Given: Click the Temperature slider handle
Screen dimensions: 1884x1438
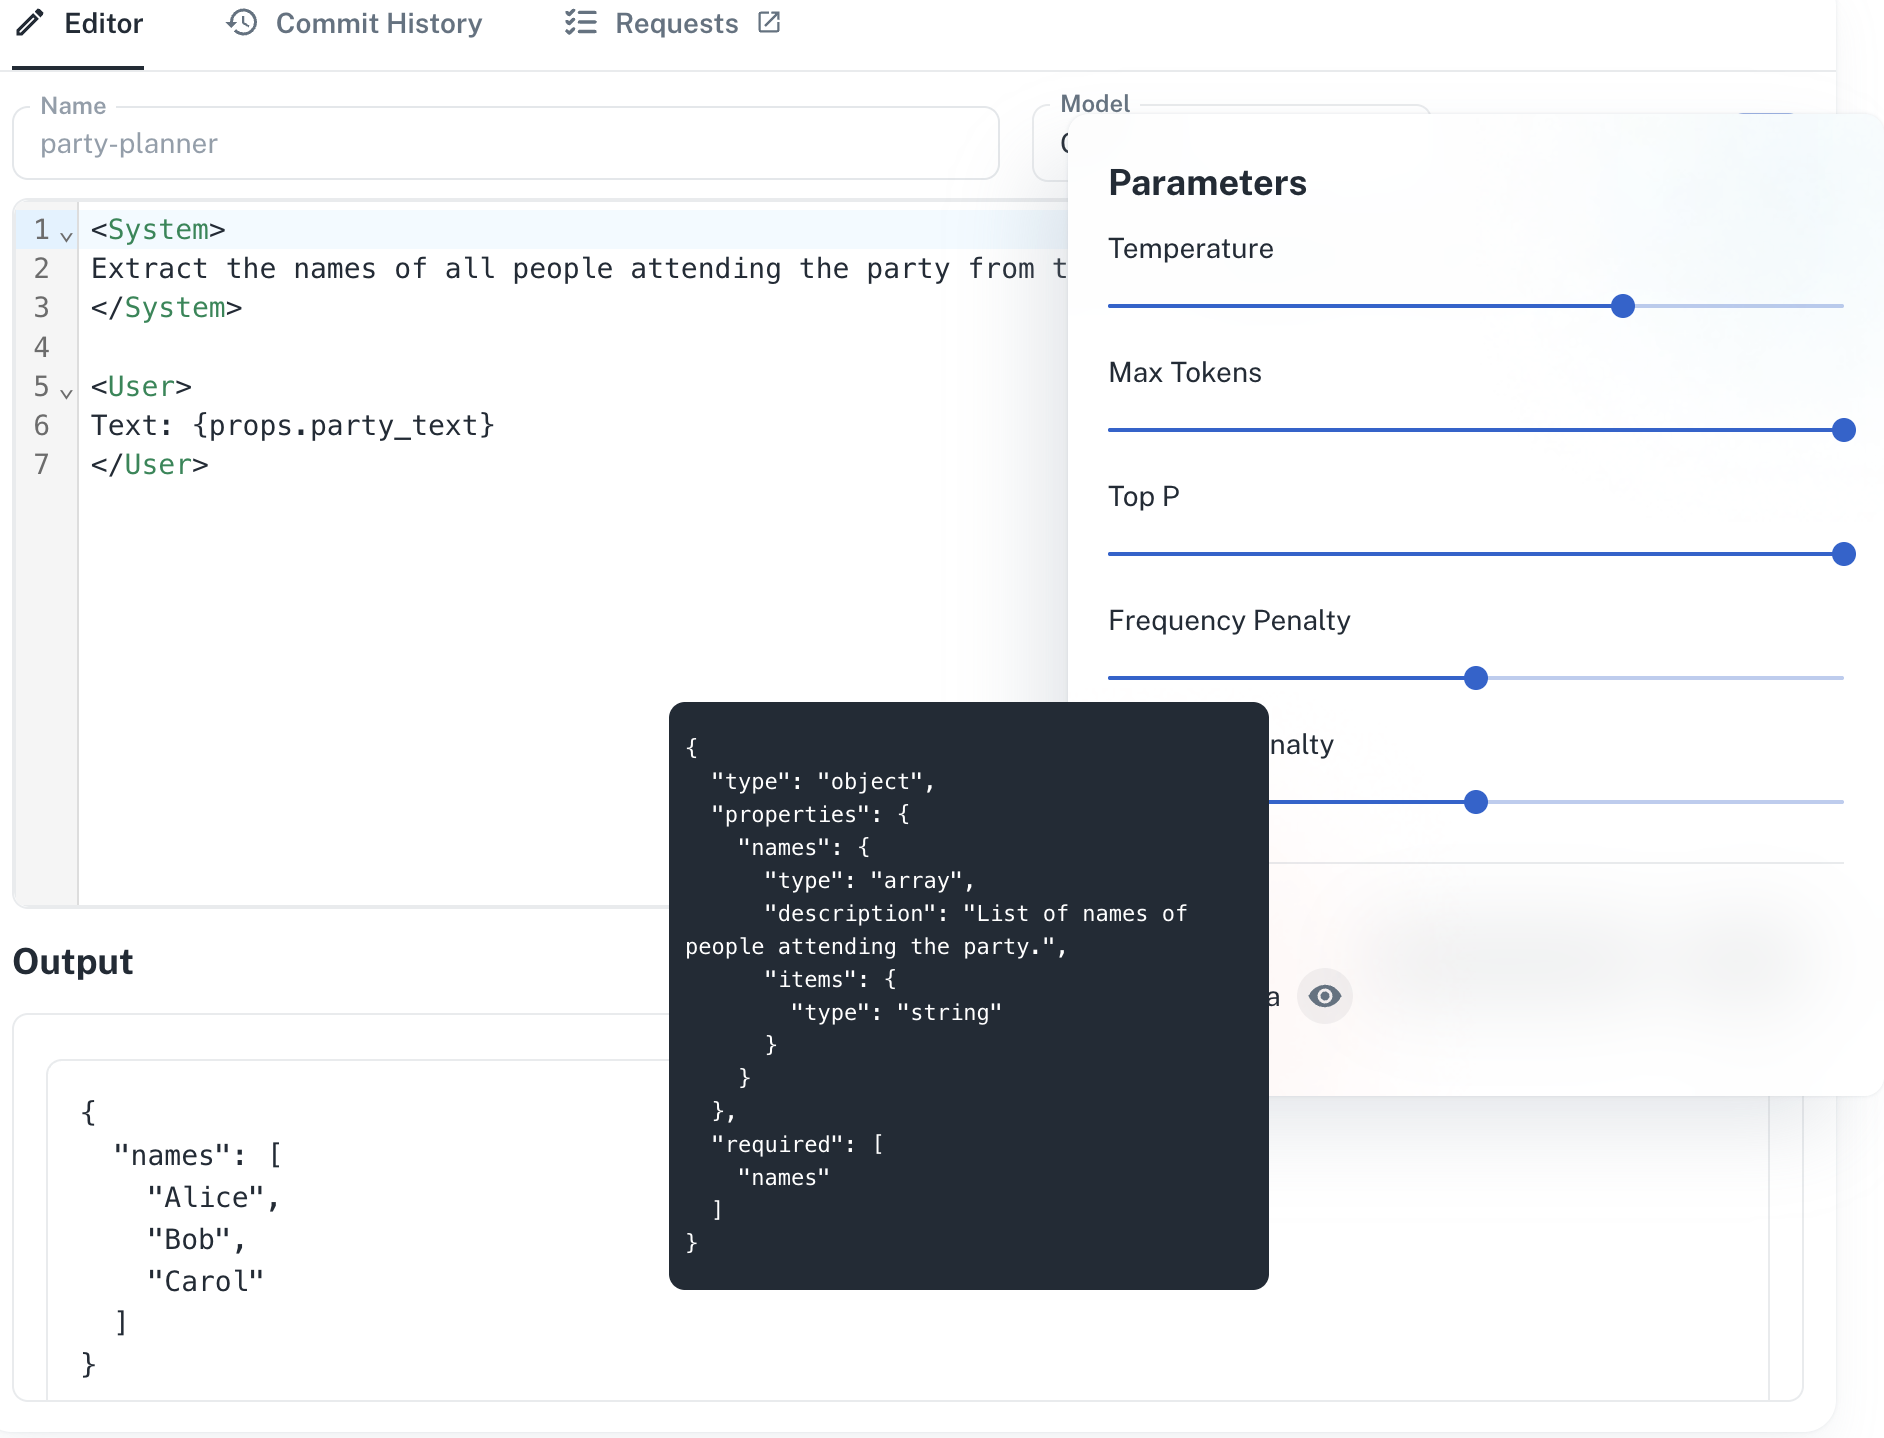Looking at the screenshot, I should point(1622,306).
